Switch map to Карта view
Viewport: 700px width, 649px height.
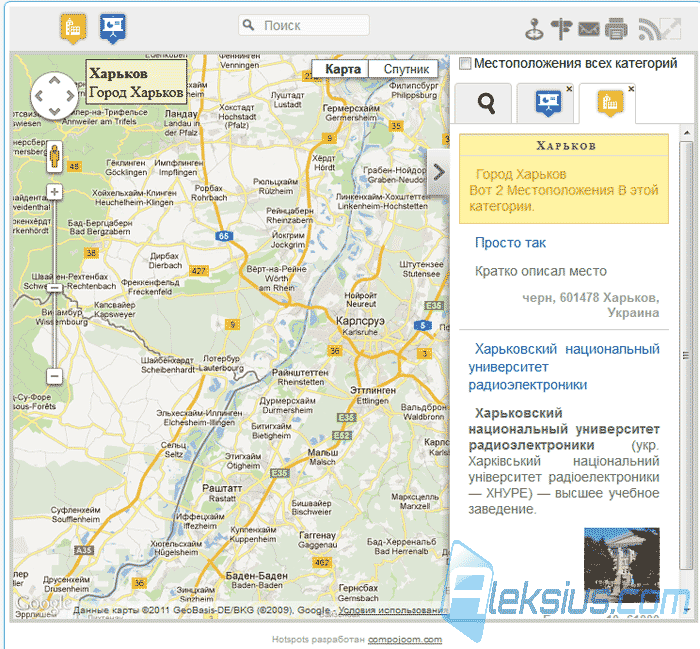click(x=342, y=69)
